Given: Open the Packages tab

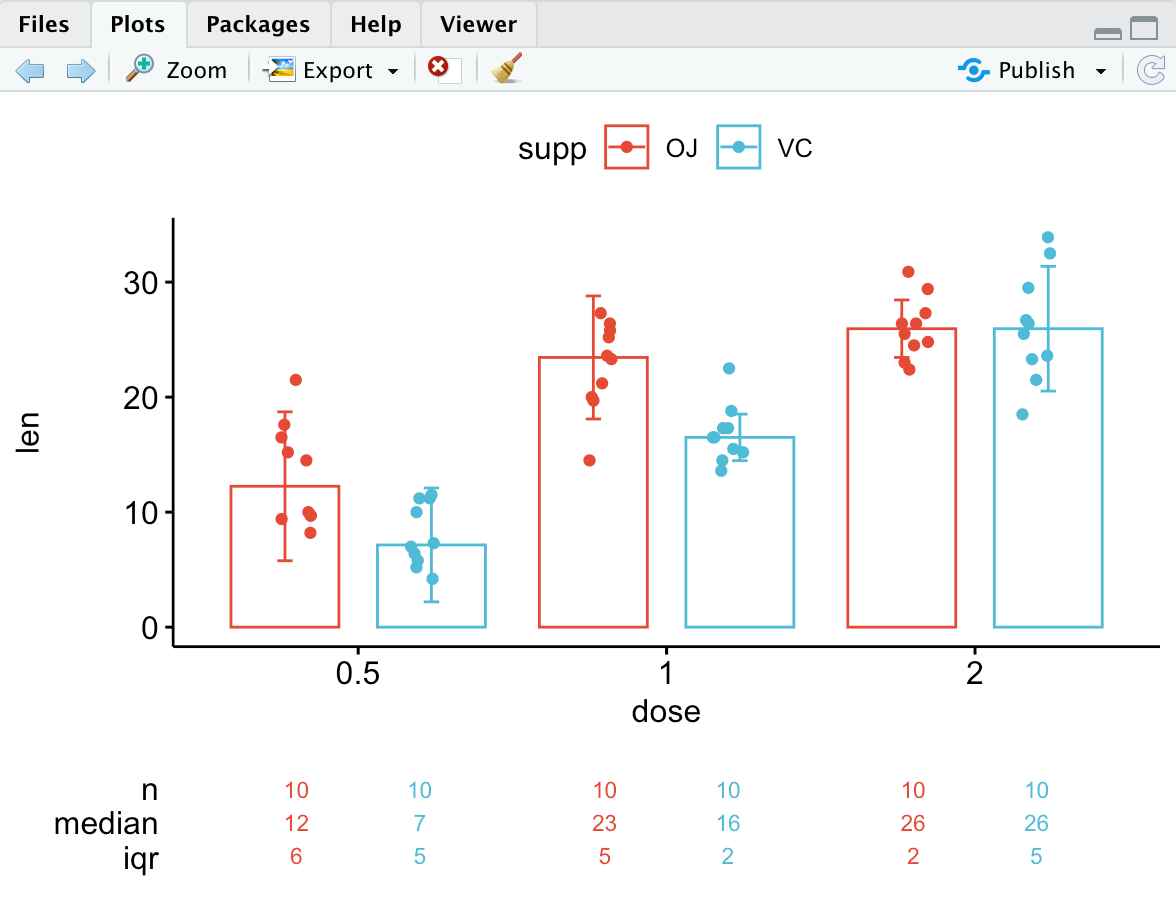Looking at the screenshot, I should 258,24.
